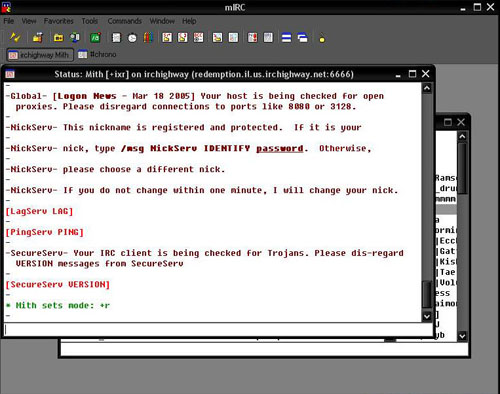Viewport: 500px width, 394px height.
Task: Click the Tile Windows toolbar icon
Action: coord(286,38)
